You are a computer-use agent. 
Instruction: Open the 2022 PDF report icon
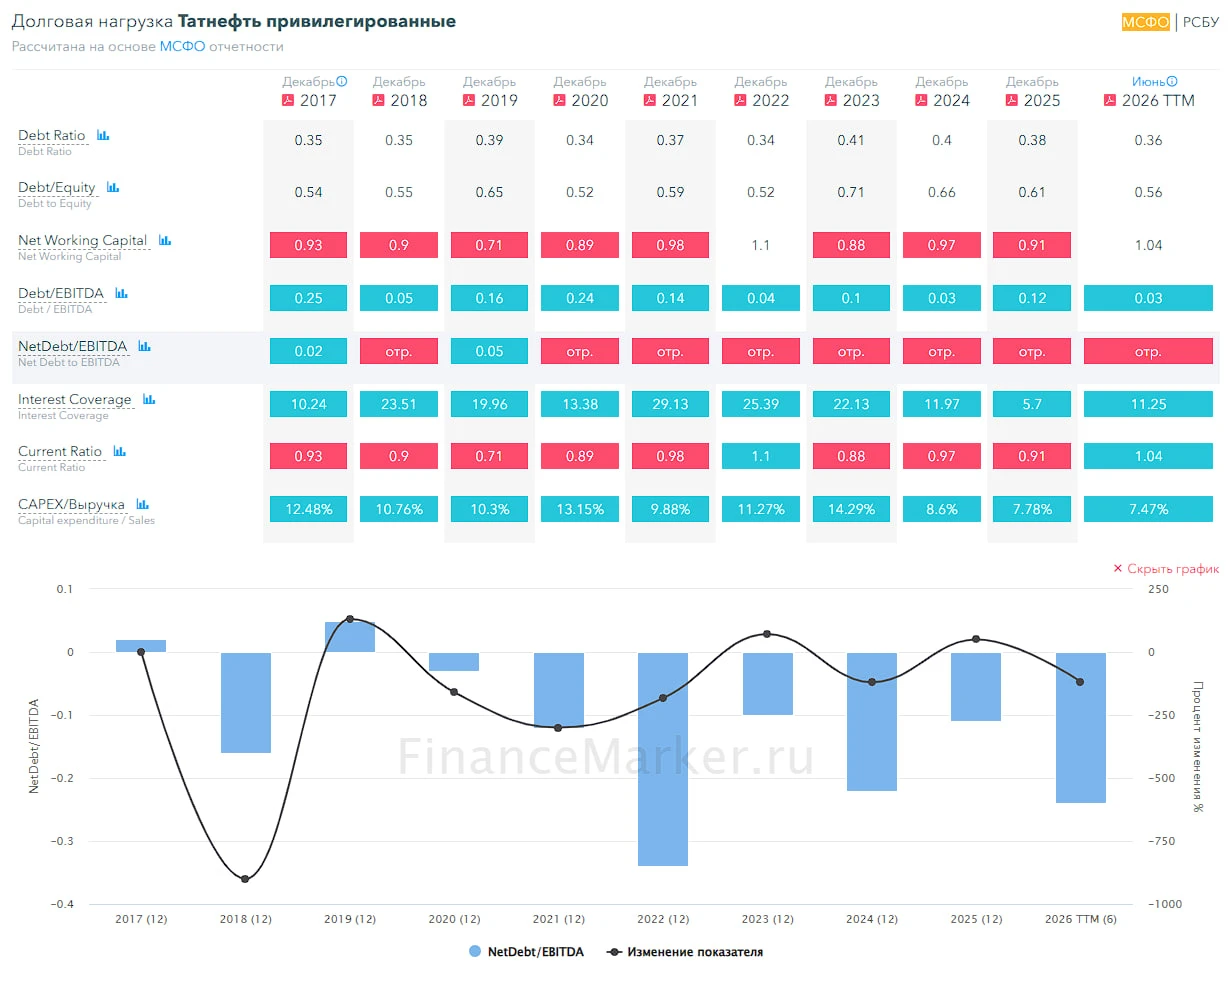tap(740, 100)
